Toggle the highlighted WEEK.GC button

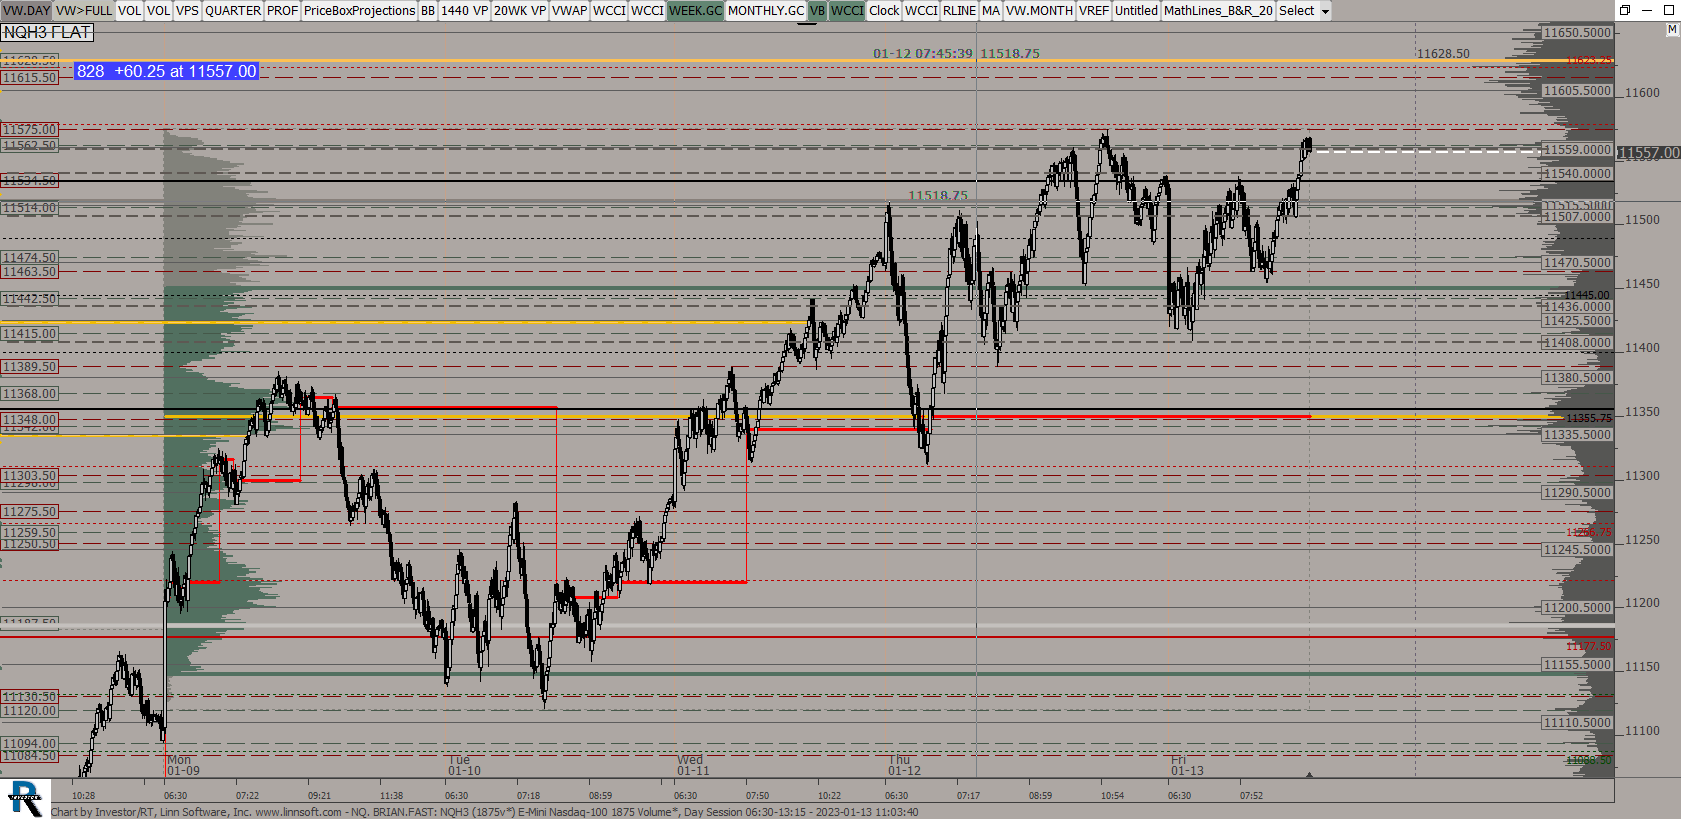[695, 11]
